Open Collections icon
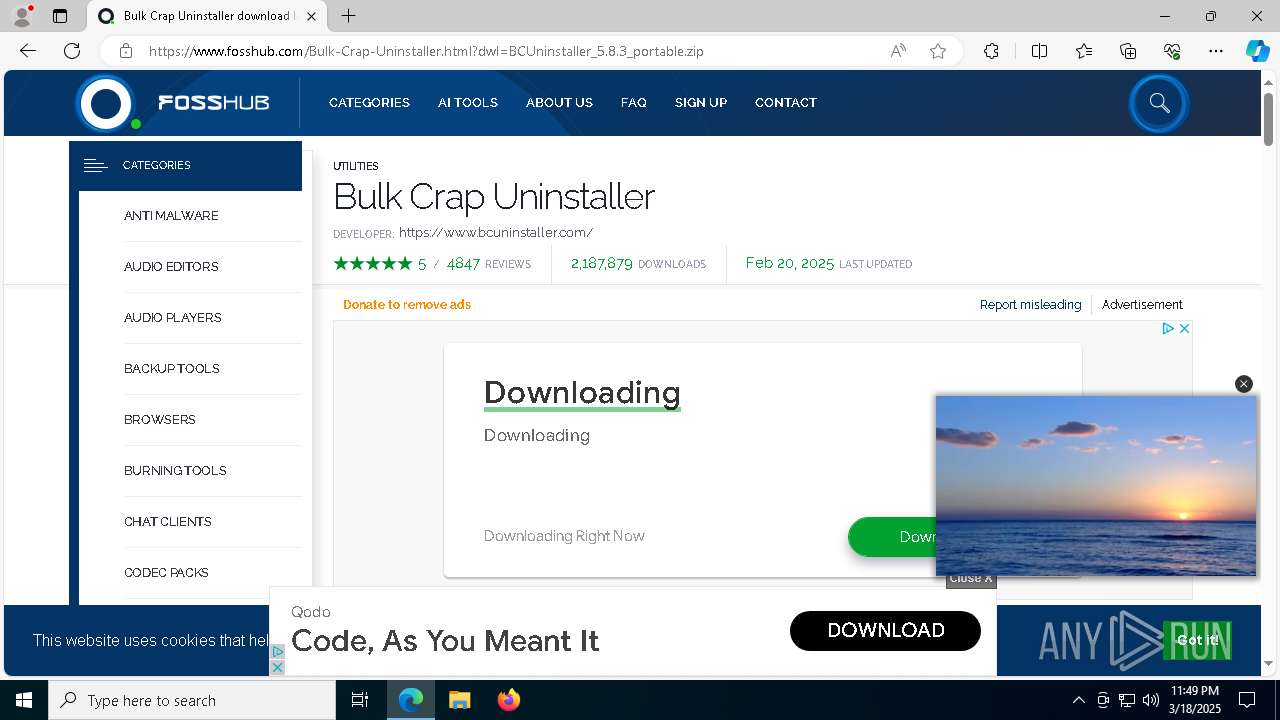1280x720 pixels. click(1128, 51)
